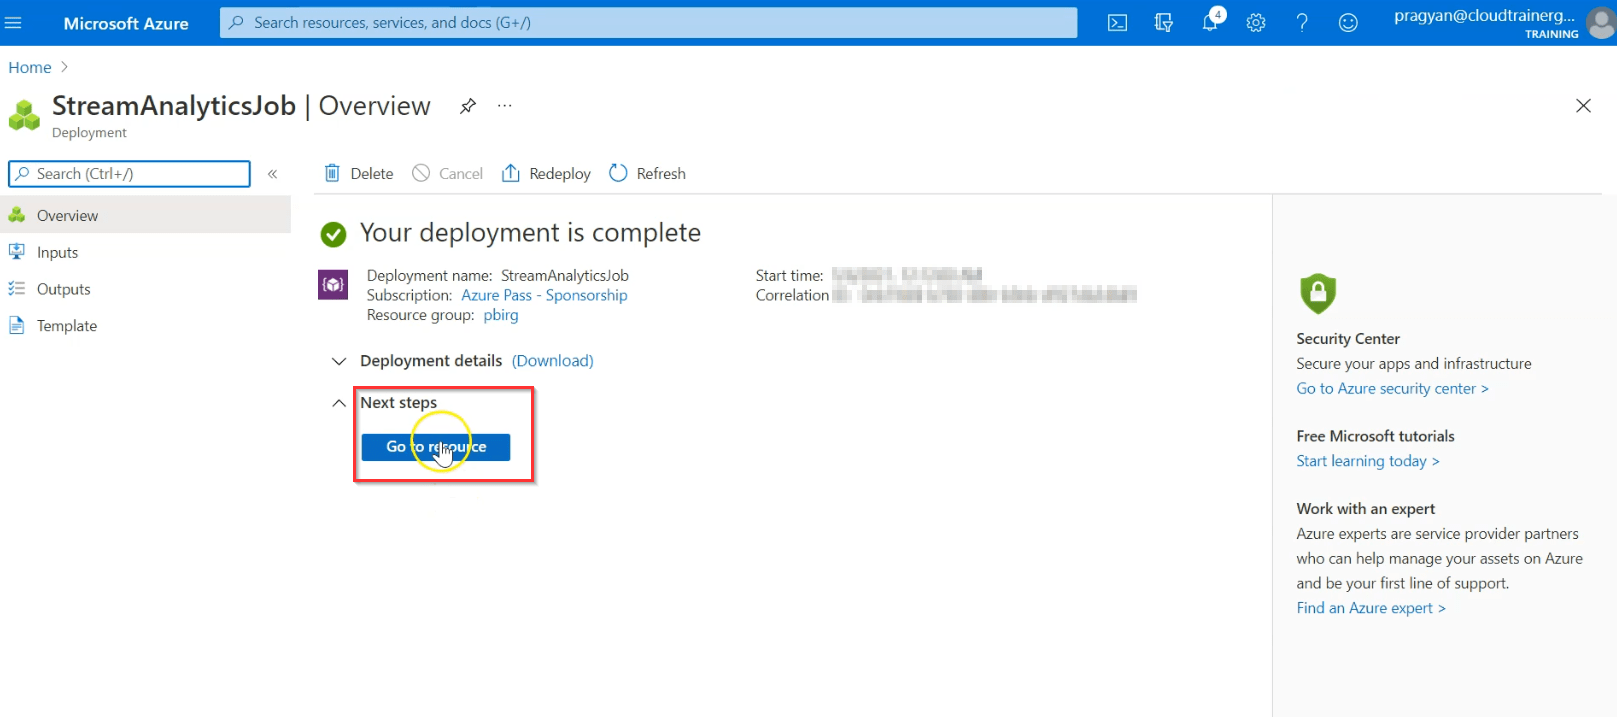Focus the top search resources box
The width and height of the screenshot is (1617, 717).
[648, 22]
